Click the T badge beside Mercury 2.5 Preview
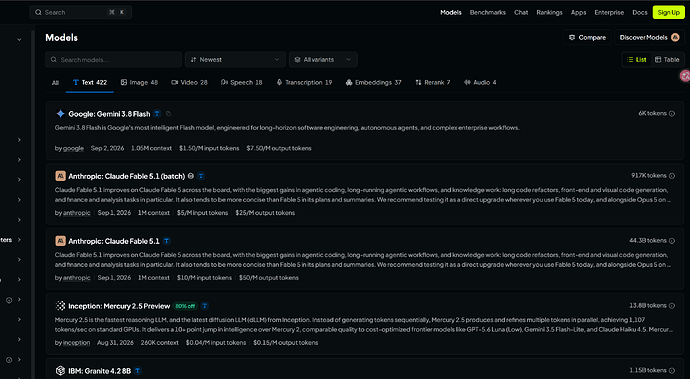This screenshot has height=379, width=690. tap(205, 306)
